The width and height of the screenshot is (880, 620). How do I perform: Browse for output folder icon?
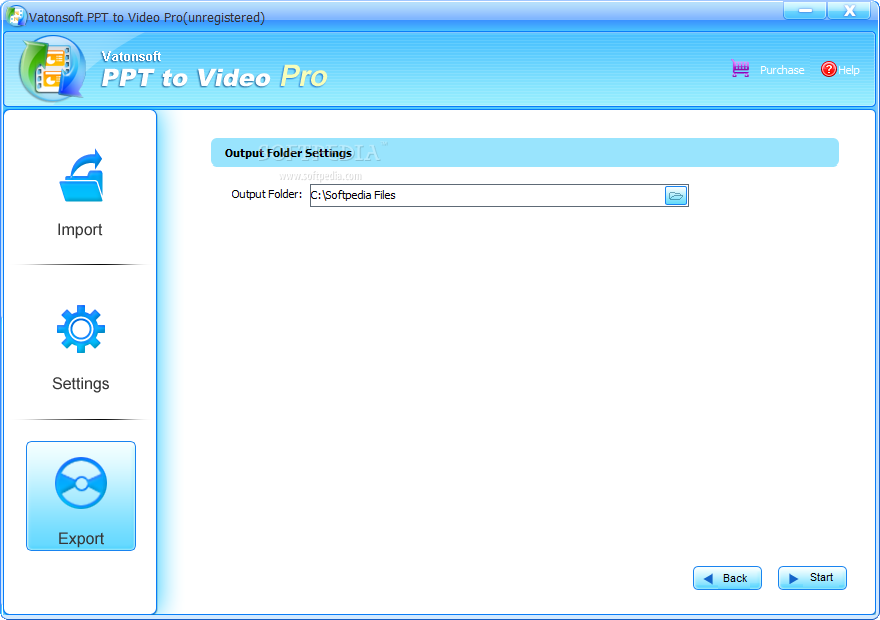pos(676,196)
